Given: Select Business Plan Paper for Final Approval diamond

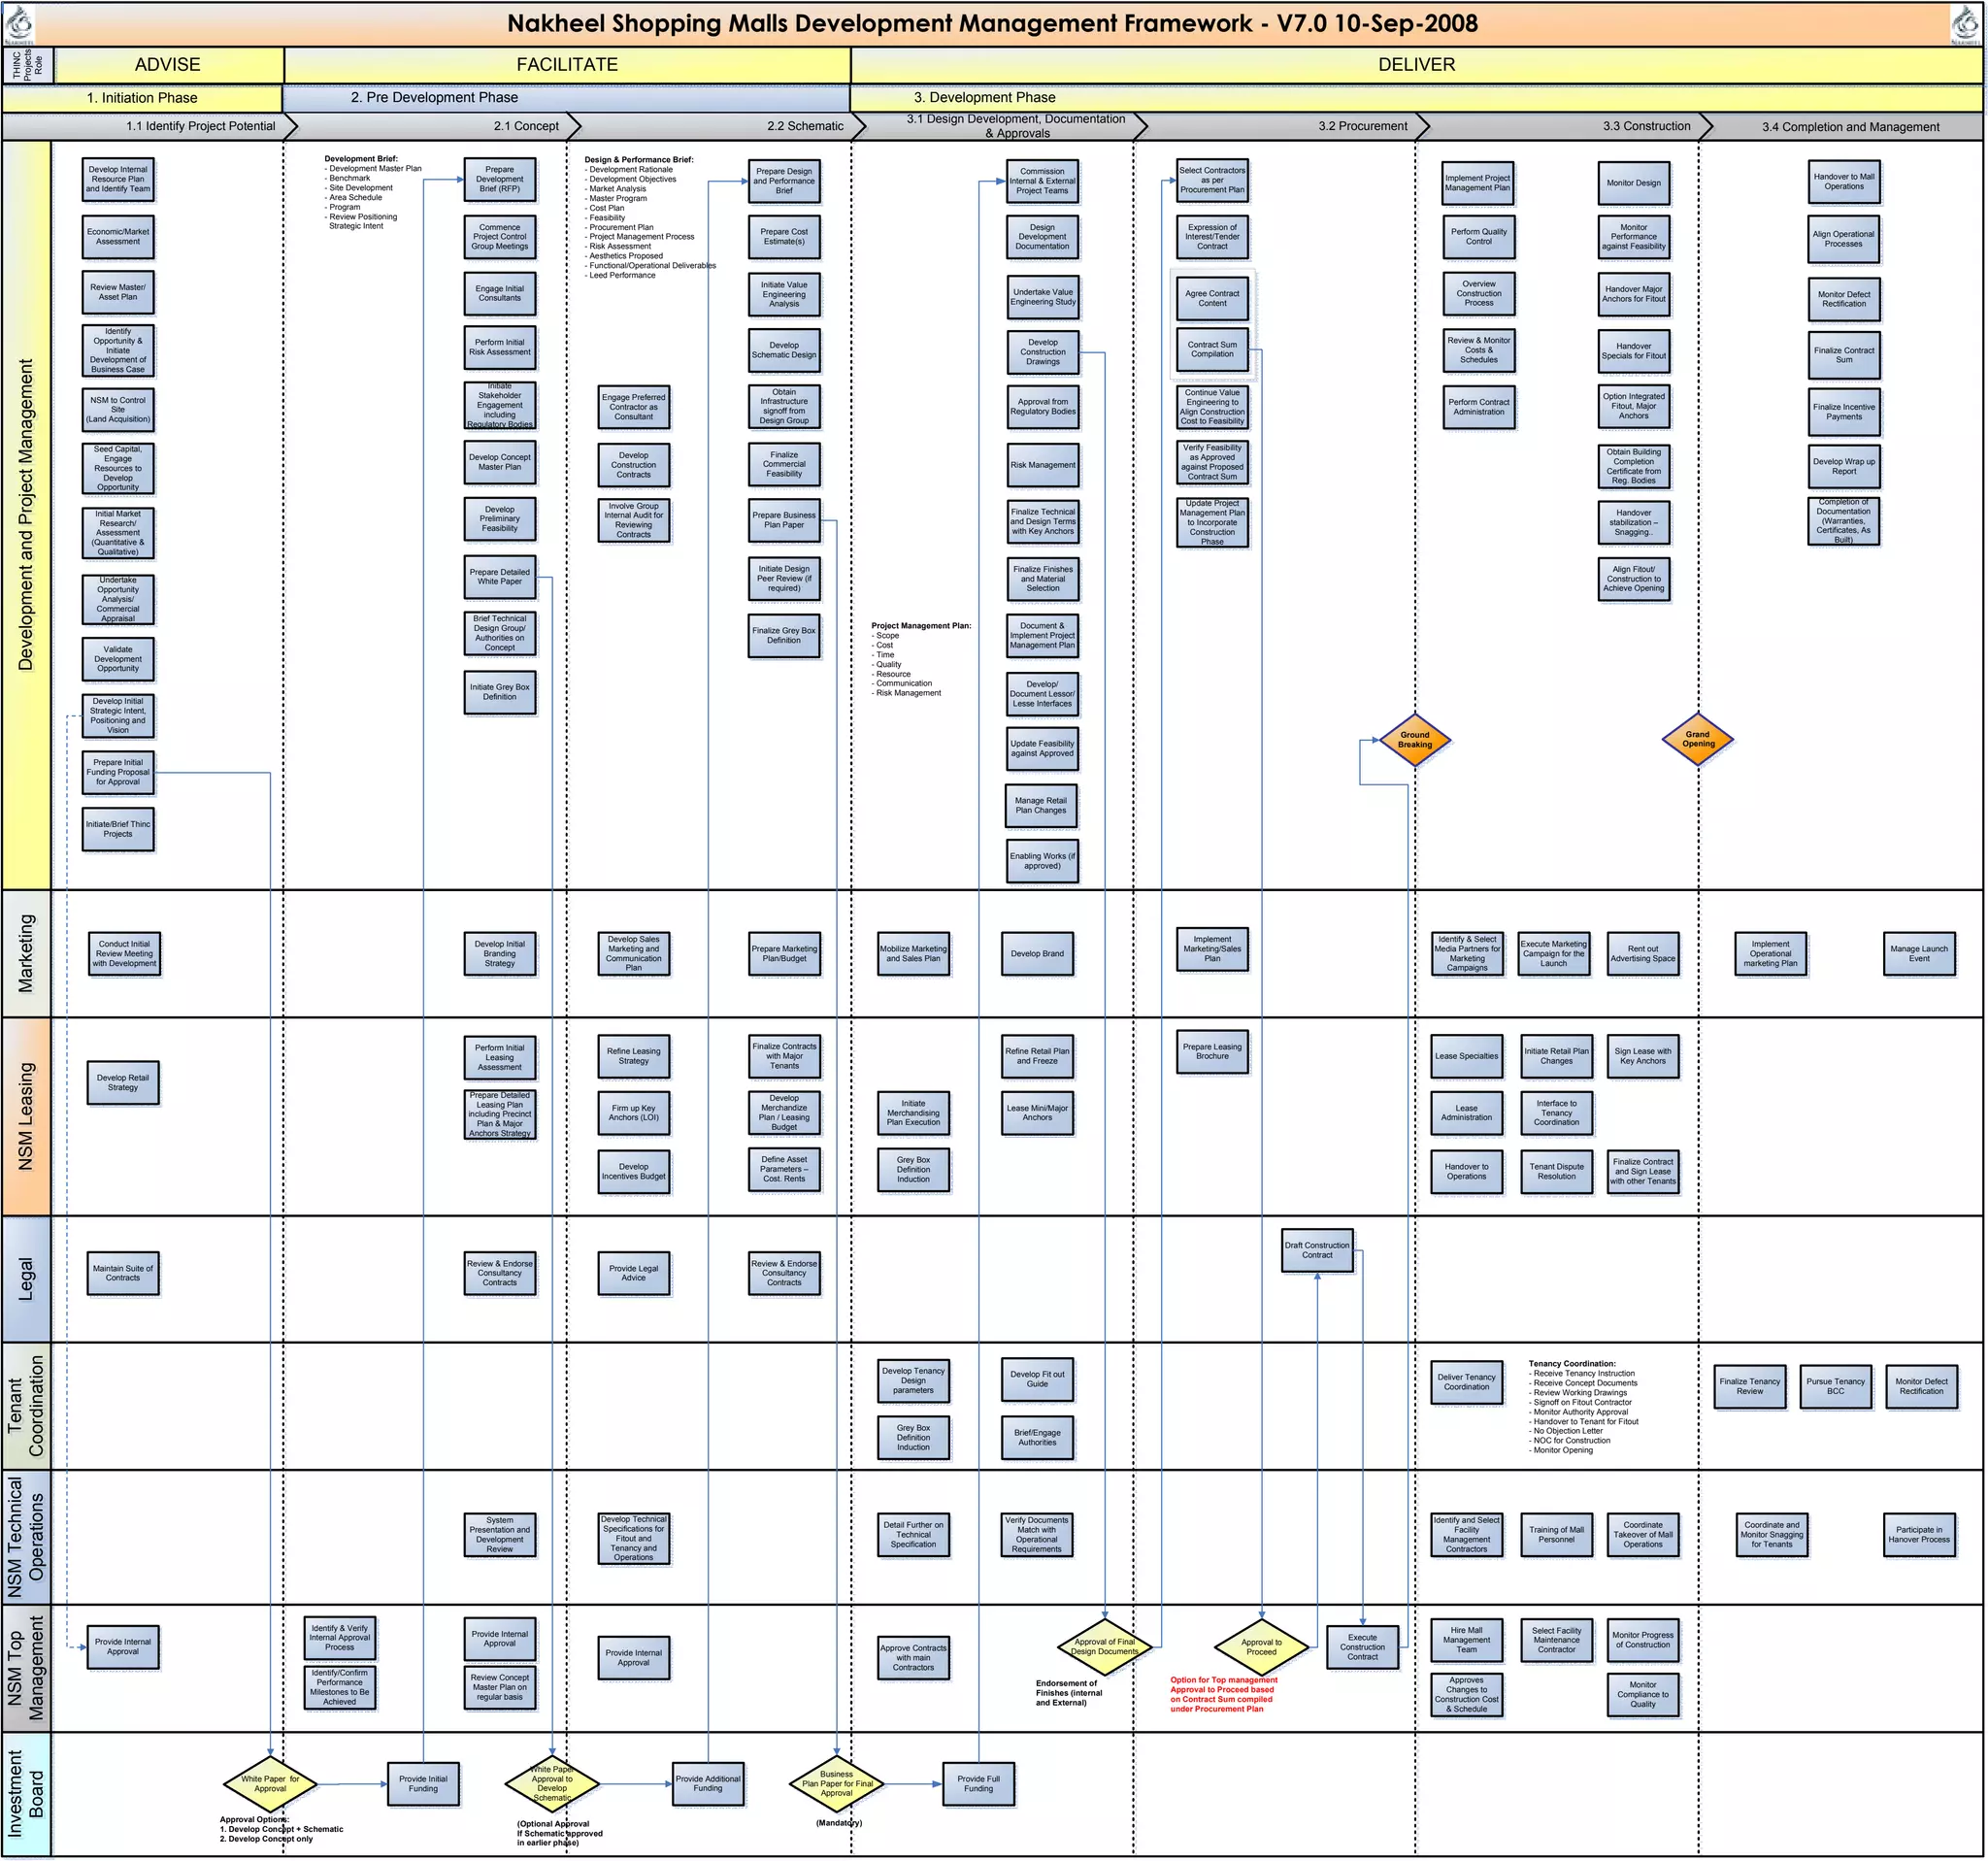Looking at the screenshot, I should [x=836, y=1784].
